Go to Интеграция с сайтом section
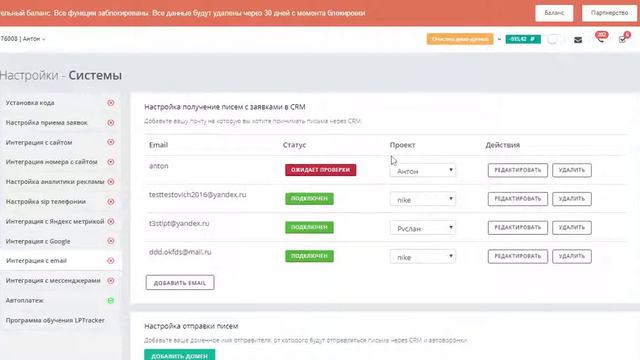Viewport: 640px width, 360px height. click(39, 142)
